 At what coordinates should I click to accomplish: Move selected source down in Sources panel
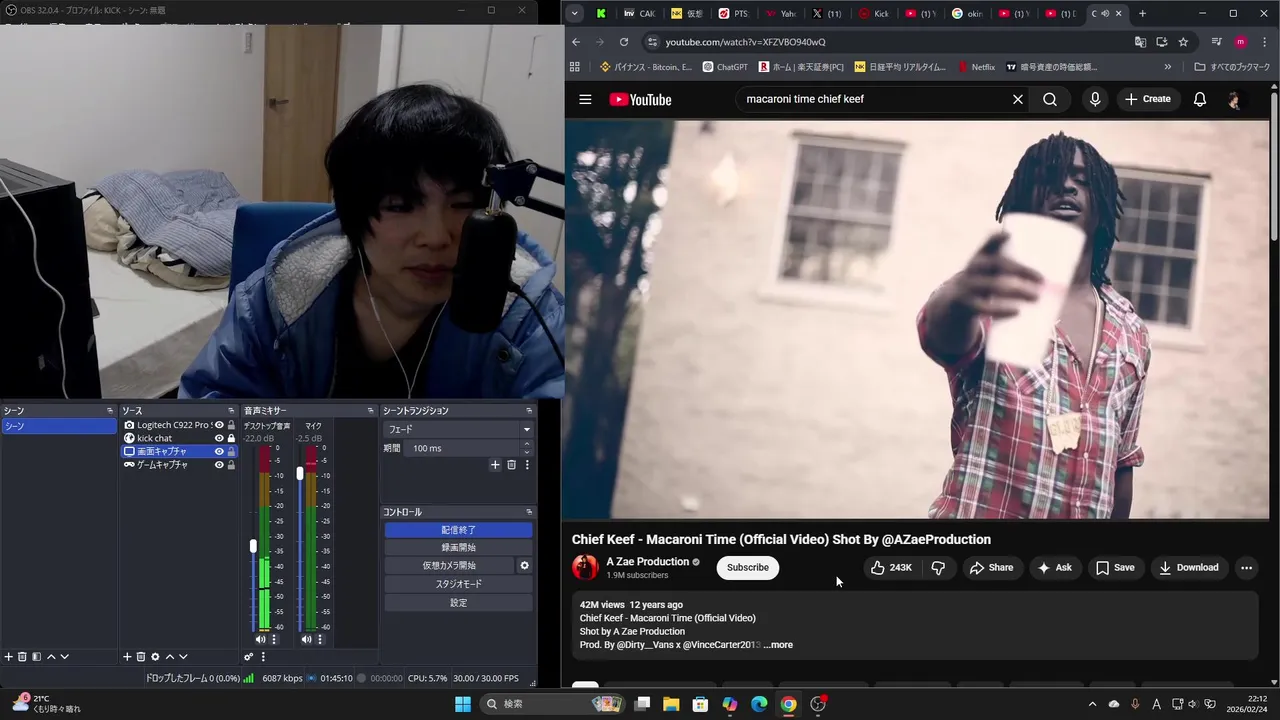click(x=183, y=657)
